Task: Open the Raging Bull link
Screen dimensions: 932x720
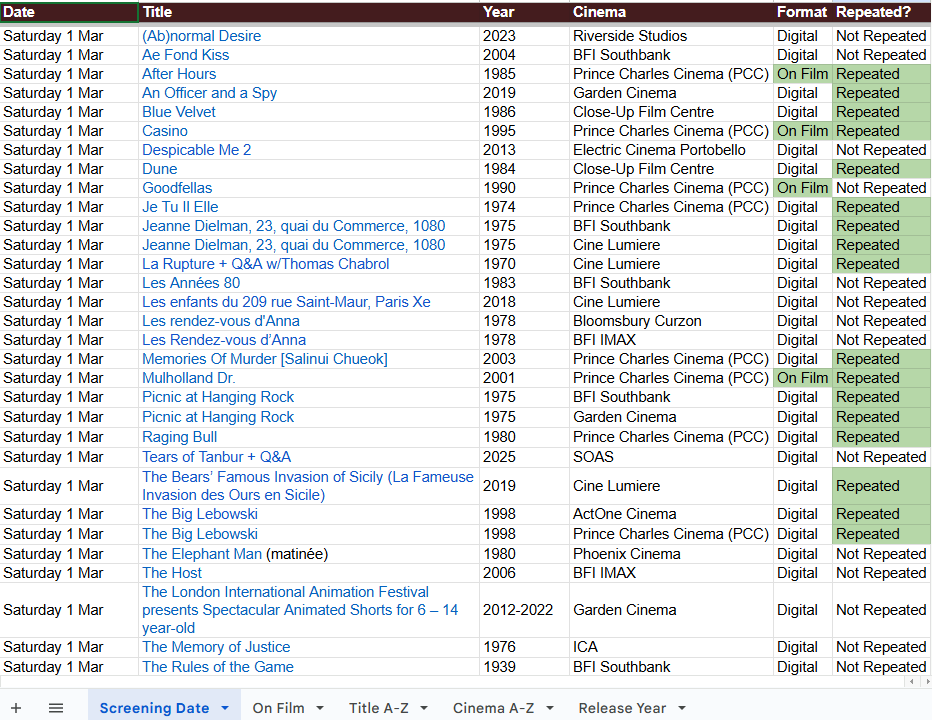Action: (x=179, y=437)
